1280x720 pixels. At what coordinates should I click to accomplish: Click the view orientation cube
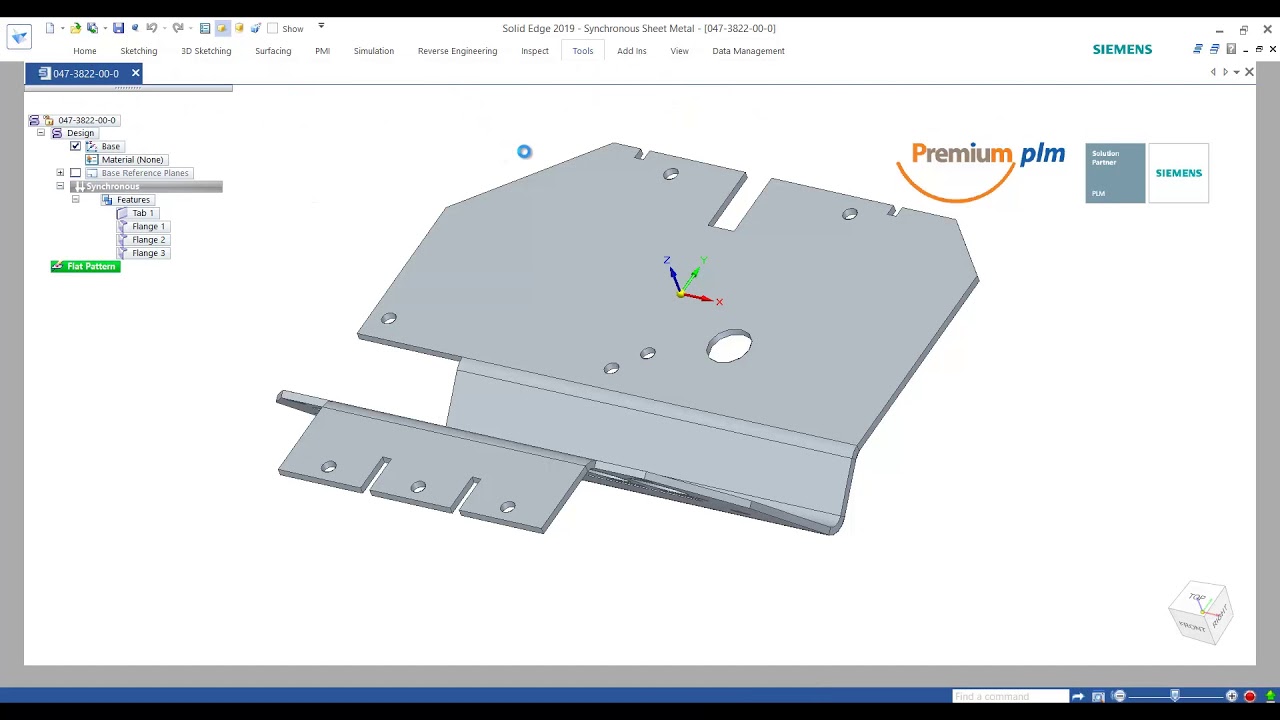(1200, 612)
